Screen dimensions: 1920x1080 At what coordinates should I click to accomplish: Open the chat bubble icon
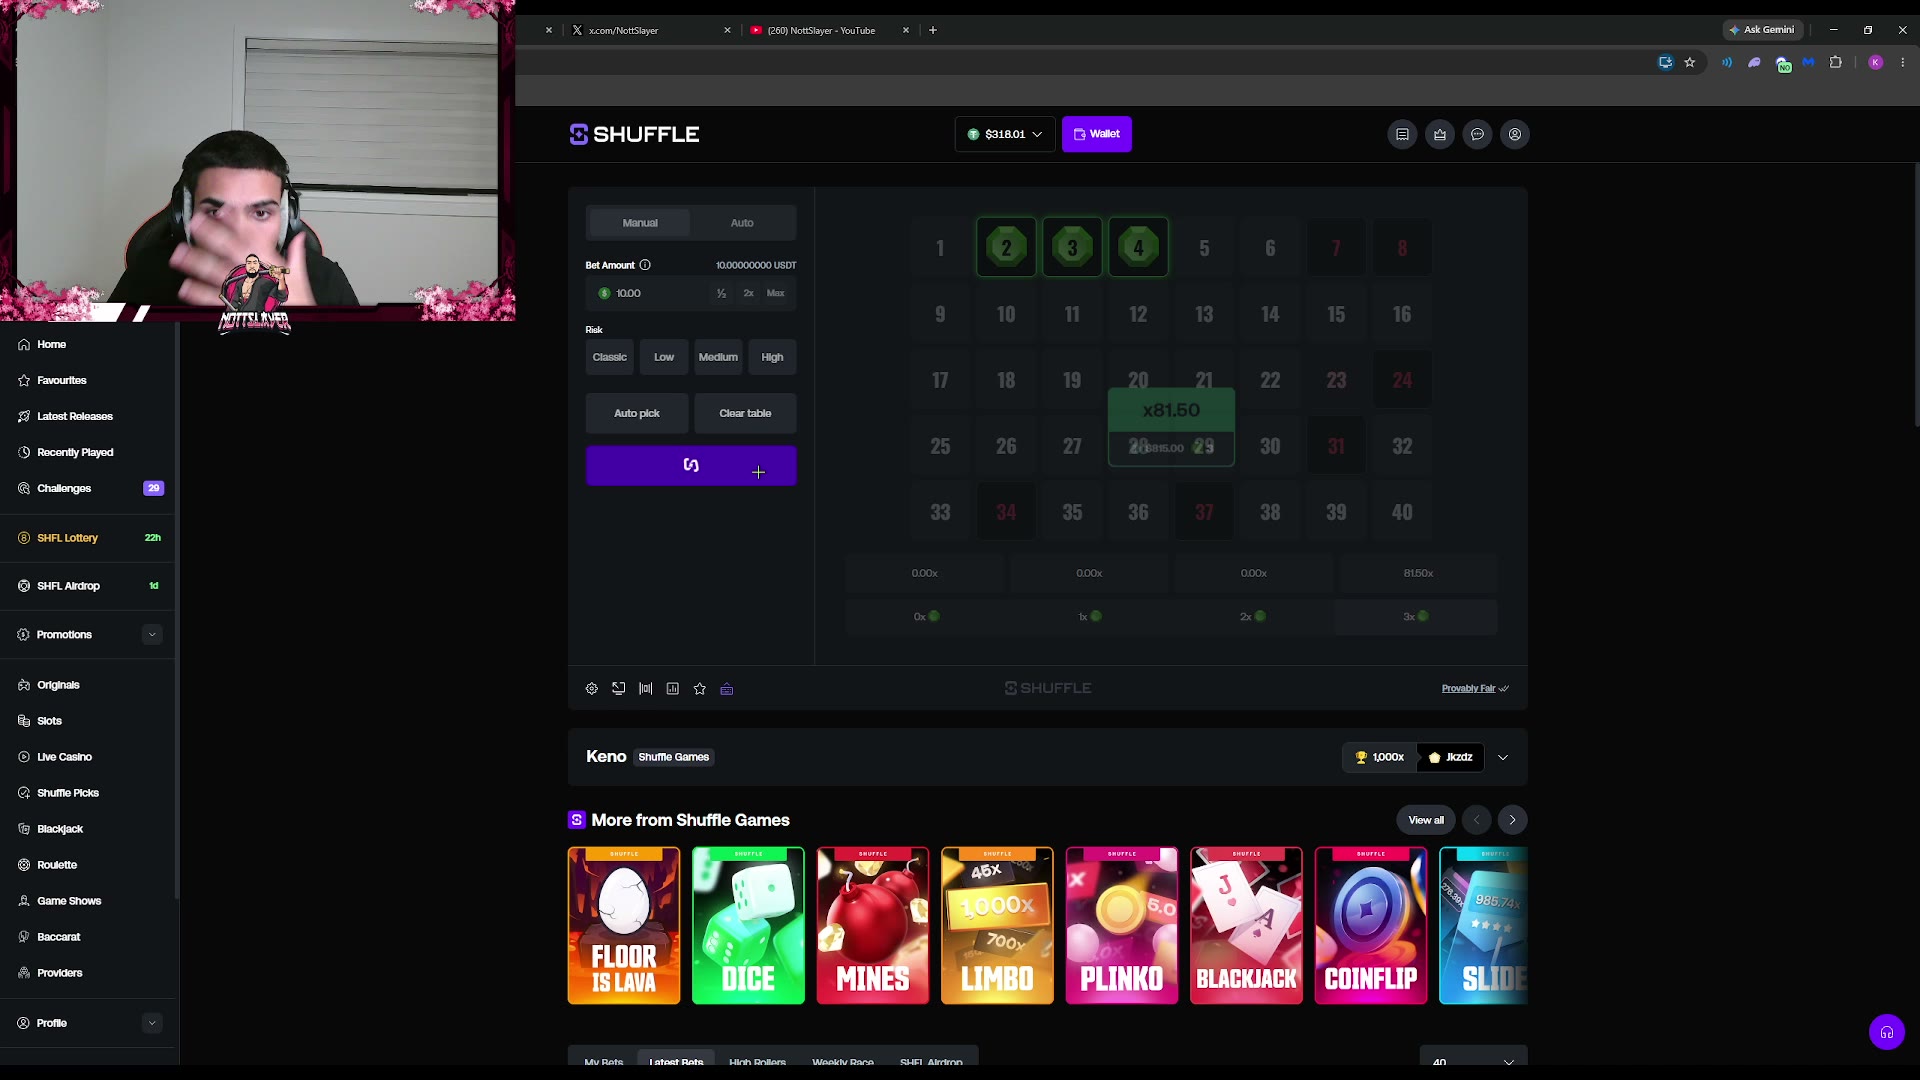[1477, 134]
